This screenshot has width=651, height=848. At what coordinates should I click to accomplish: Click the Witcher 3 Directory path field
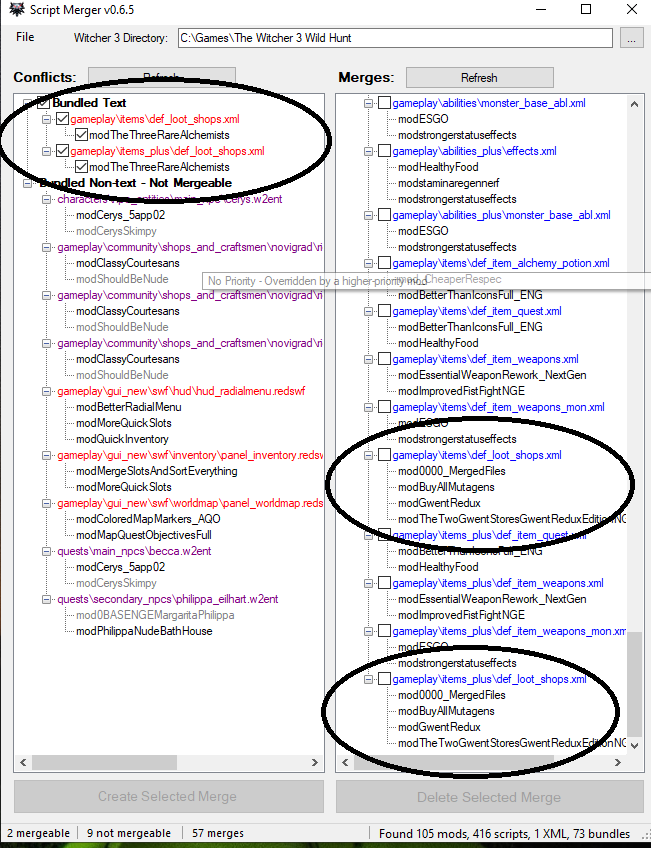click(395, 38)
